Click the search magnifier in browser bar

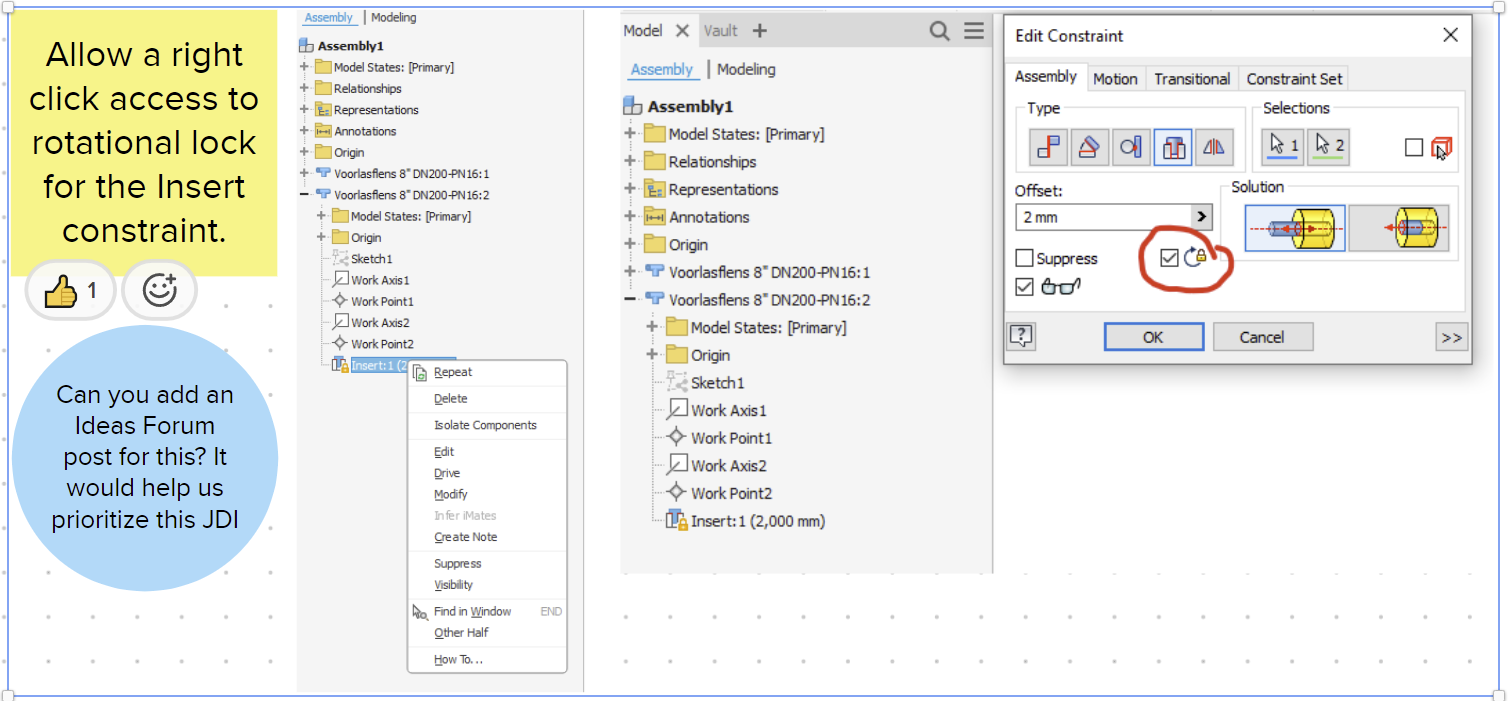[x=939, y=31]
